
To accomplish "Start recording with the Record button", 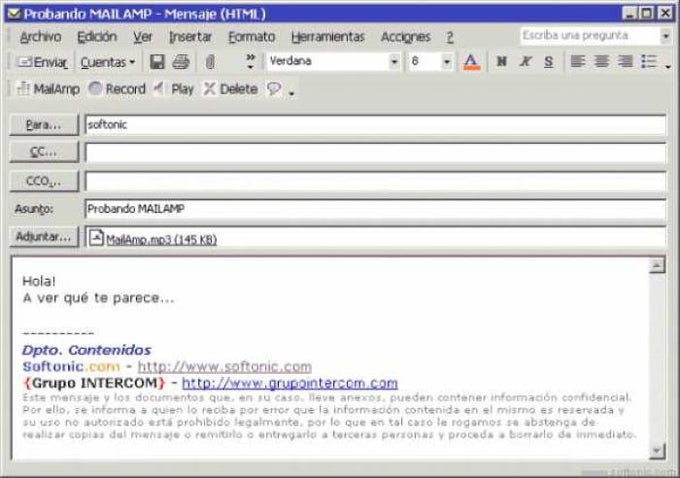I will tap(117, 89).
